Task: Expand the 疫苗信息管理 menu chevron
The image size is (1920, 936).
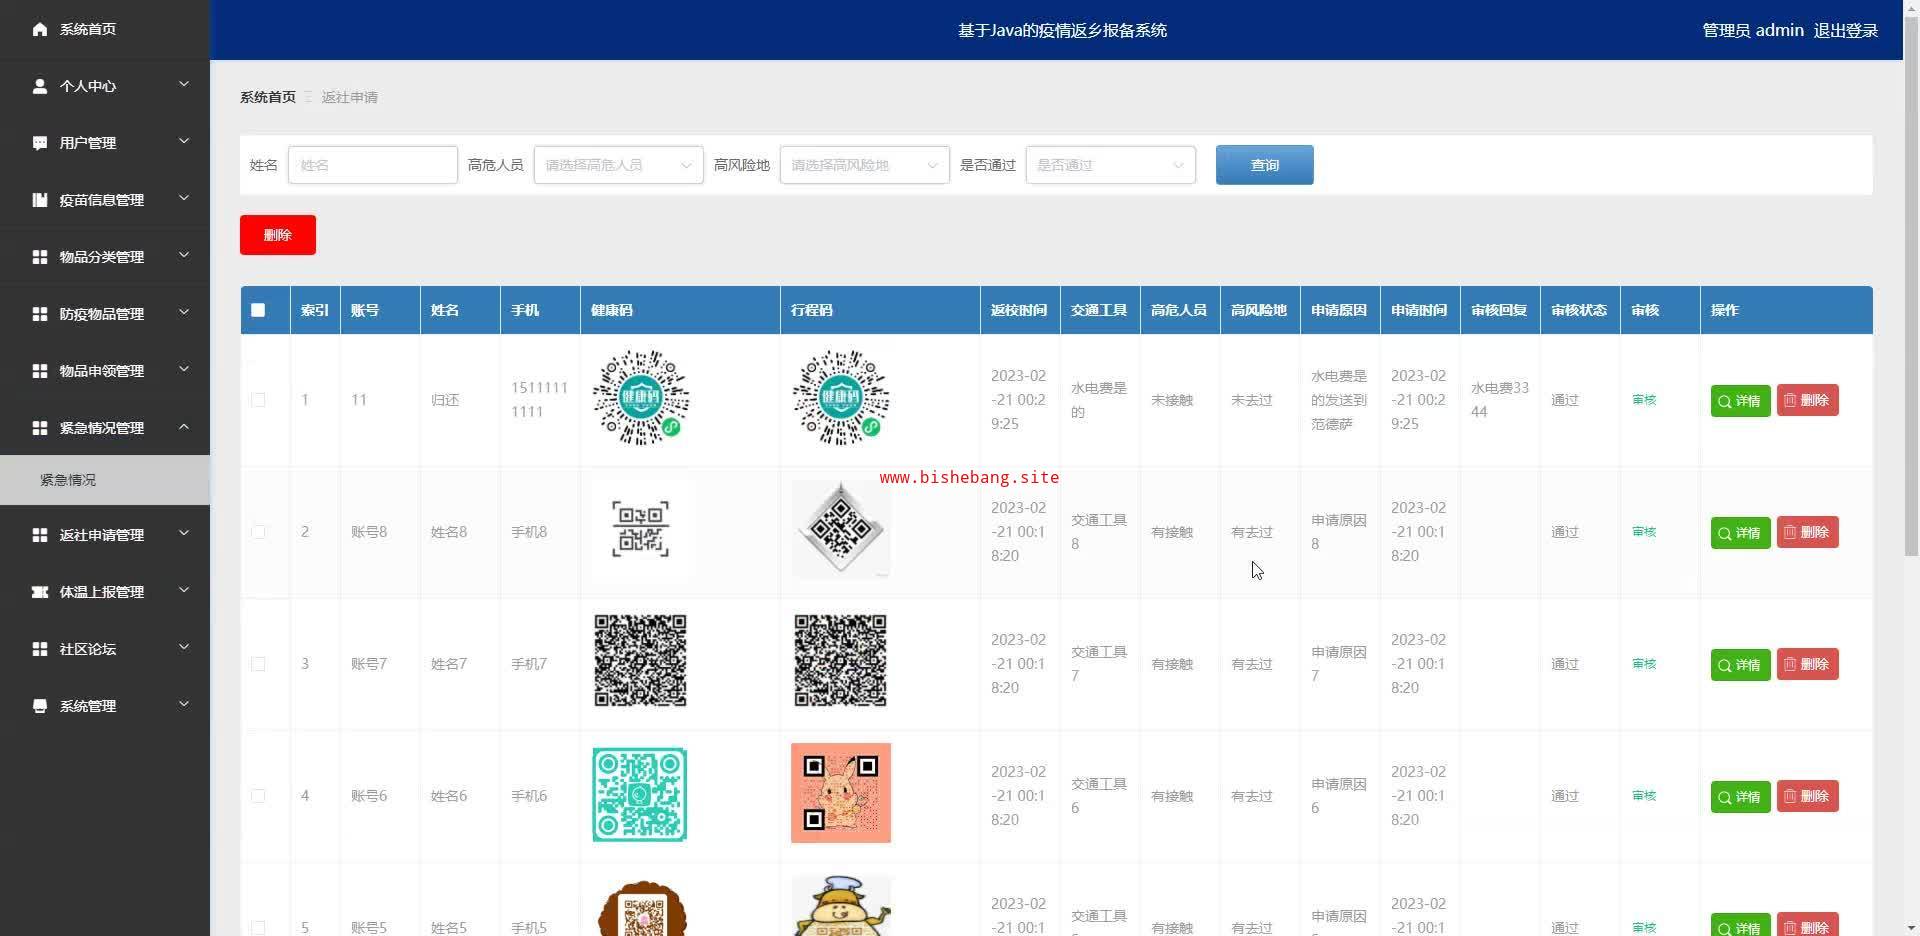Action: (x=184, y=199)
